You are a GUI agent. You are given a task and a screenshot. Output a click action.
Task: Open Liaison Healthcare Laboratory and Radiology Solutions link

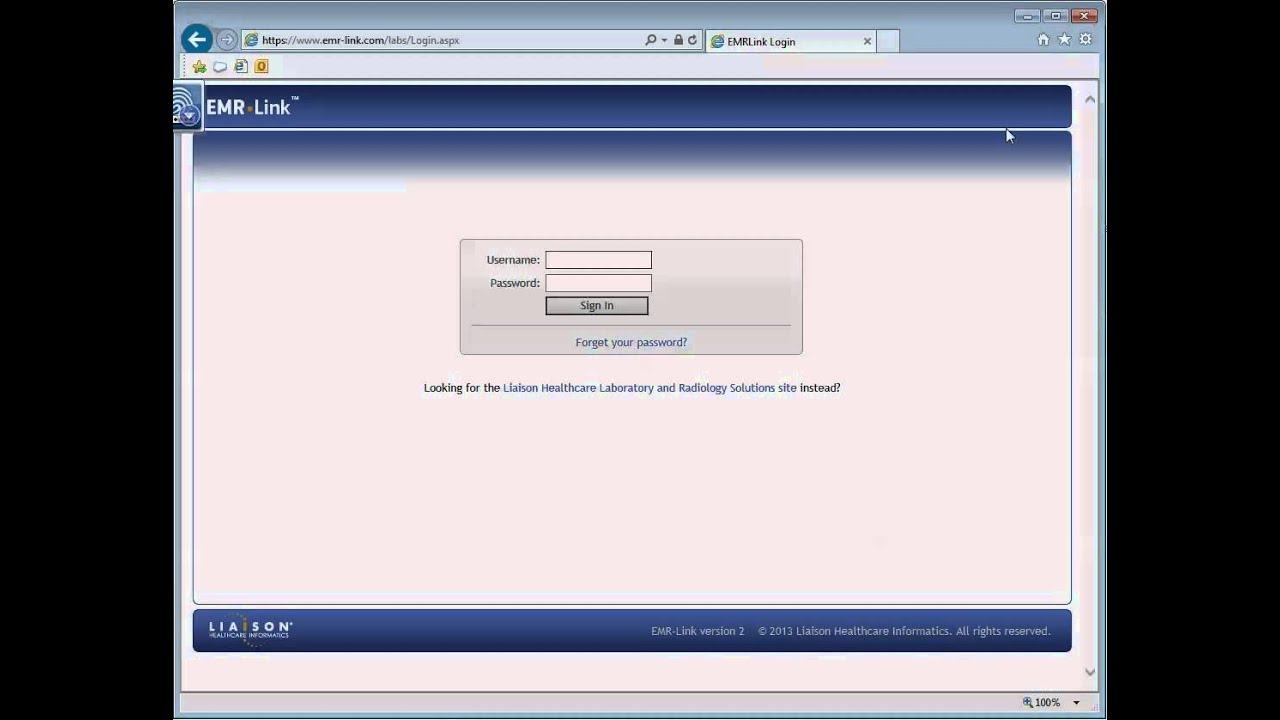point(650,388)
